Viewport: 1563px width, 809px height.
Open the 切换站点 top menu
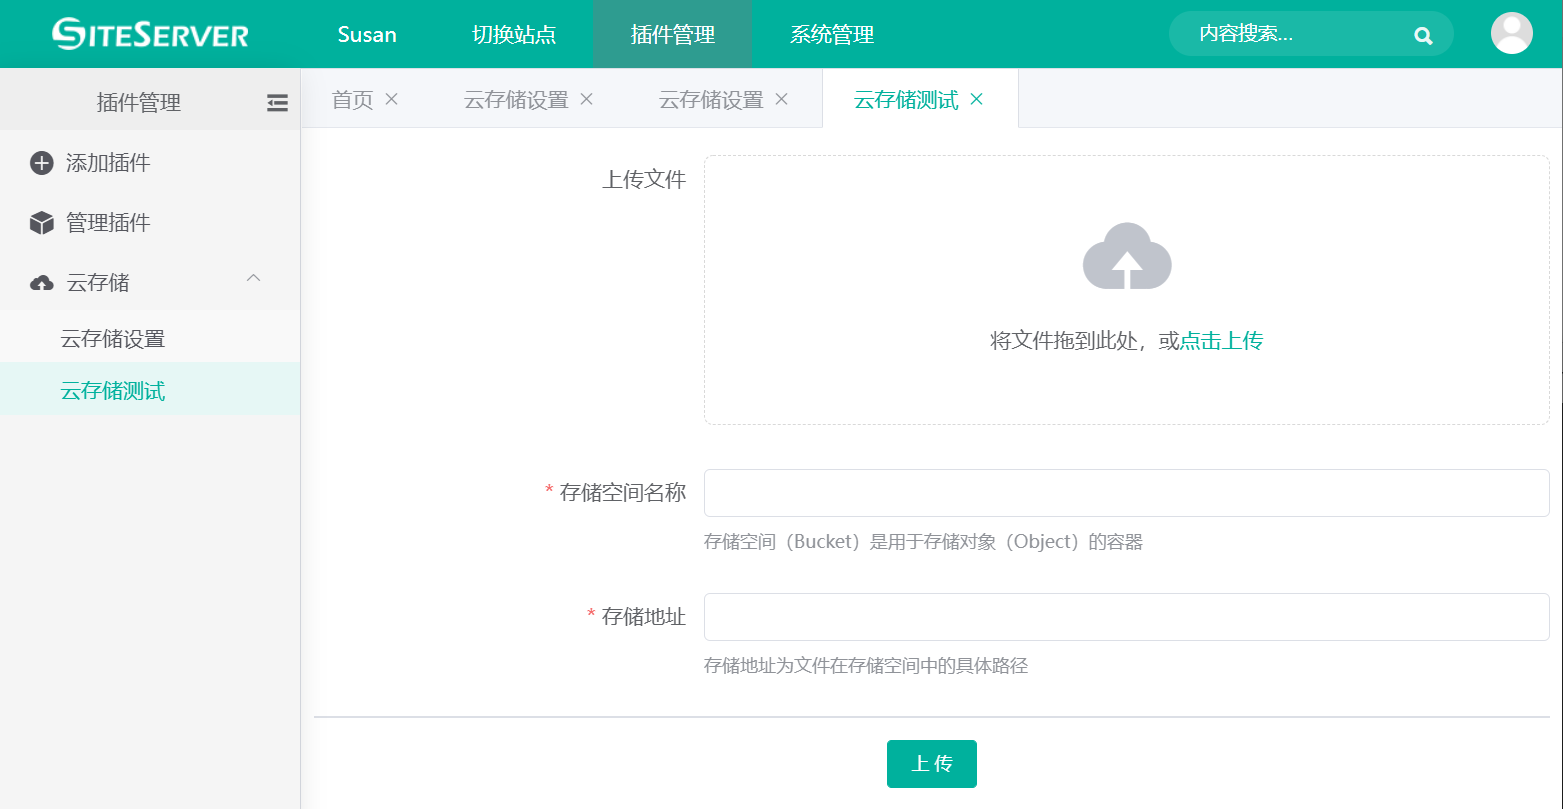coord(514,35)
